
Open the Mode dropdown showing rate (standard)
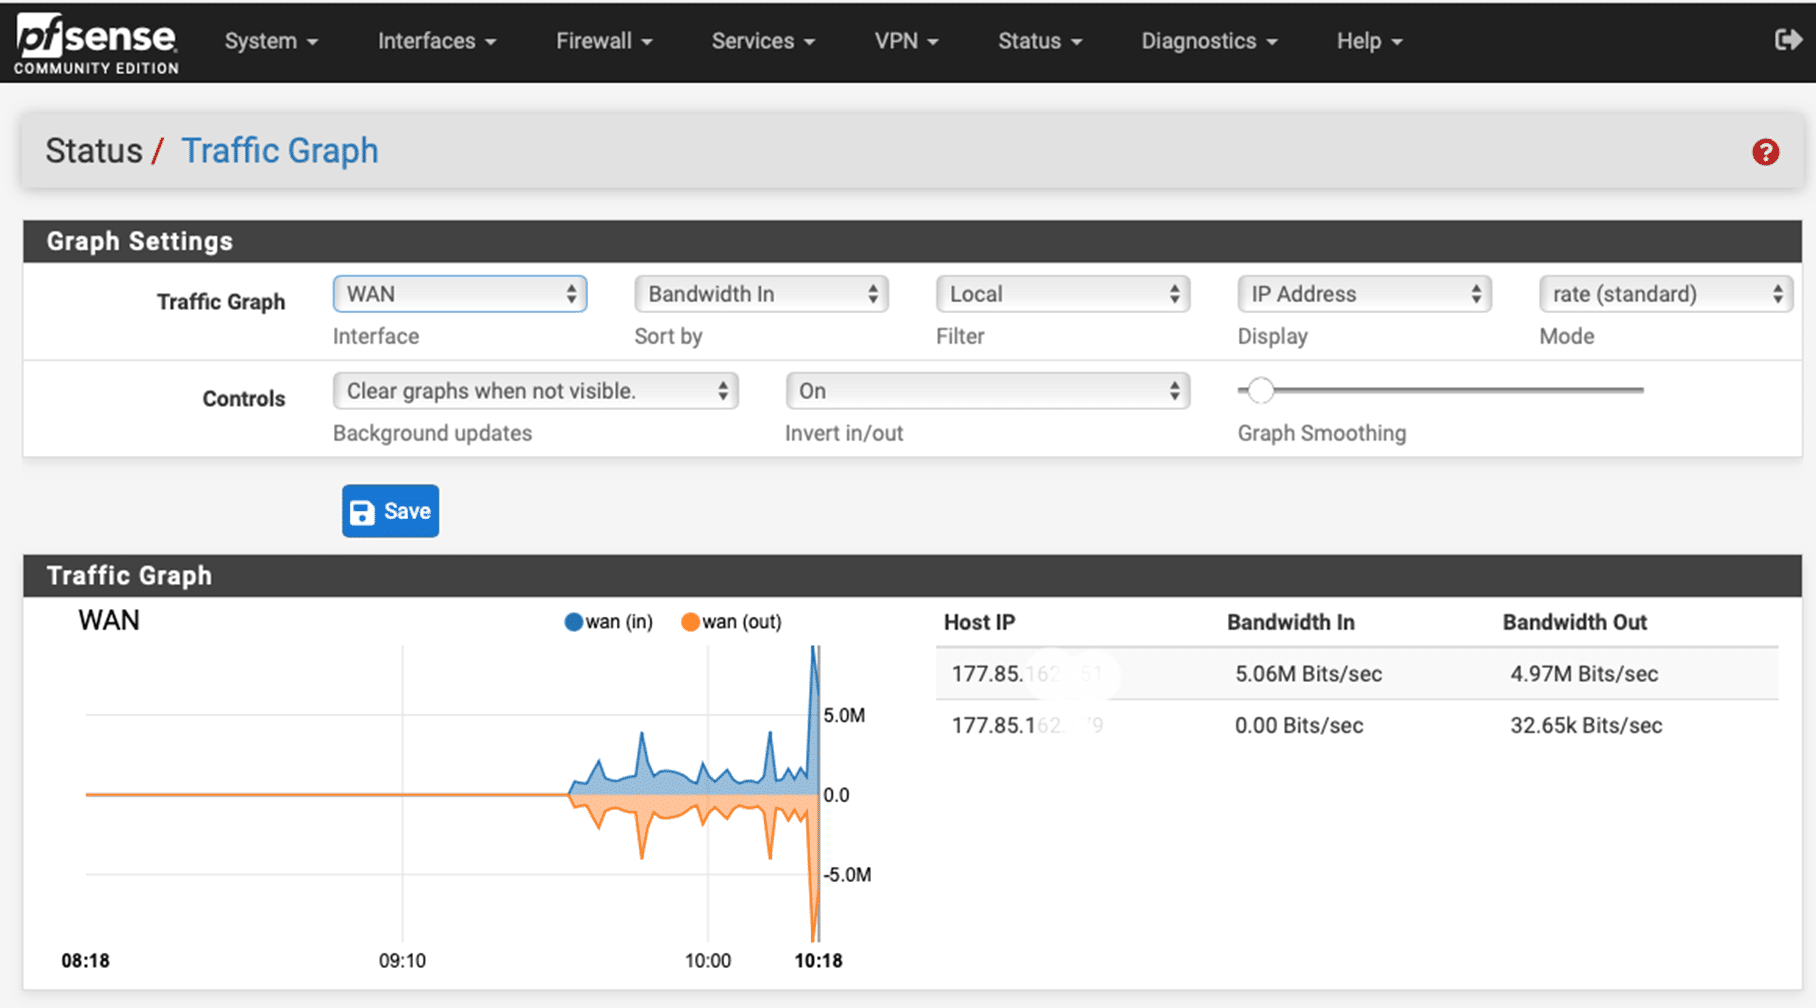coord(1665,294)
